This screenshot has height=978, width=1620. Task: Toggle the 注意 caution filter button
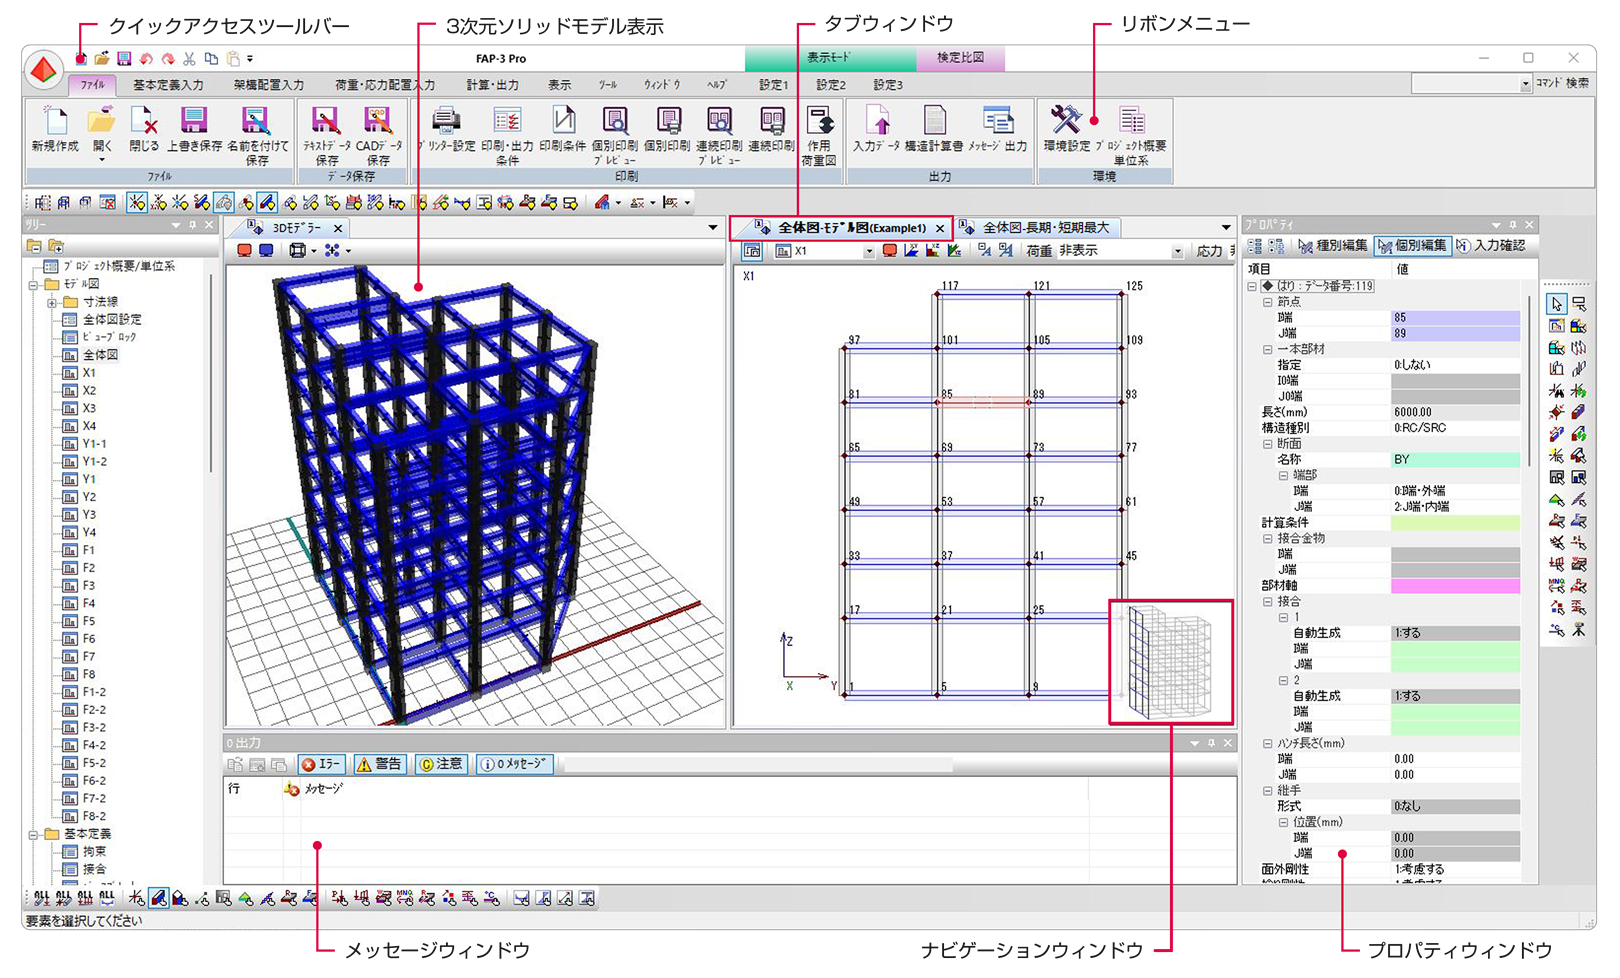(441, 764)
